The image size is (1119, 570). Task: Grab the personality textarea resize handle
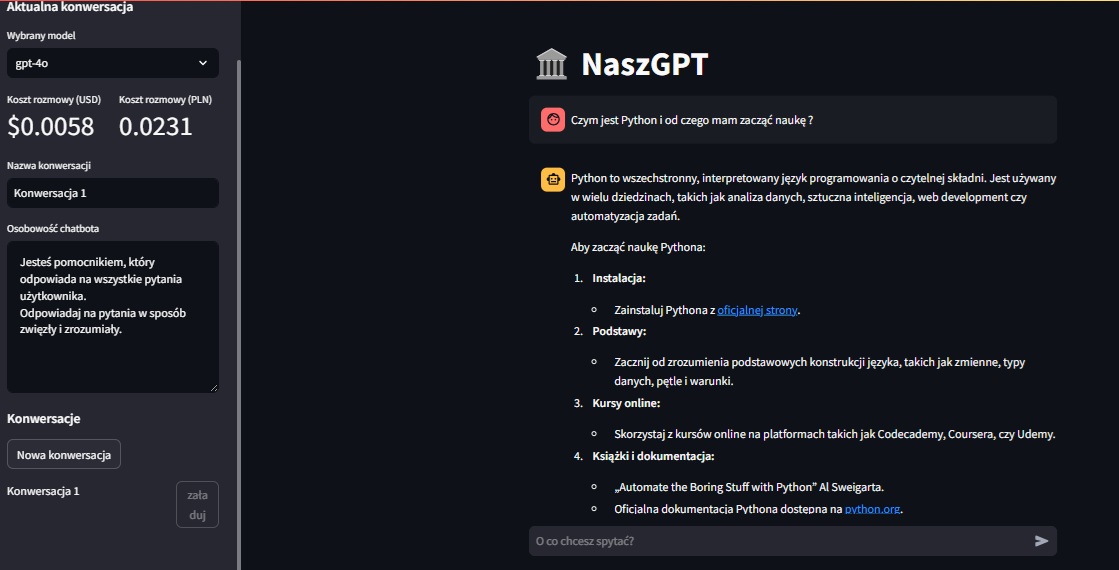213,387
